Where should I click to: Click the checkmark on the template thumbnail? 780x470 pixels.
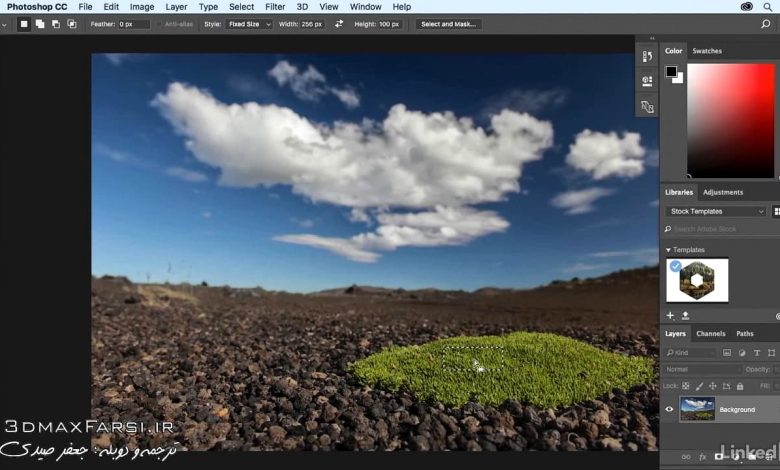pyautogui.click(x=675, y=266)
